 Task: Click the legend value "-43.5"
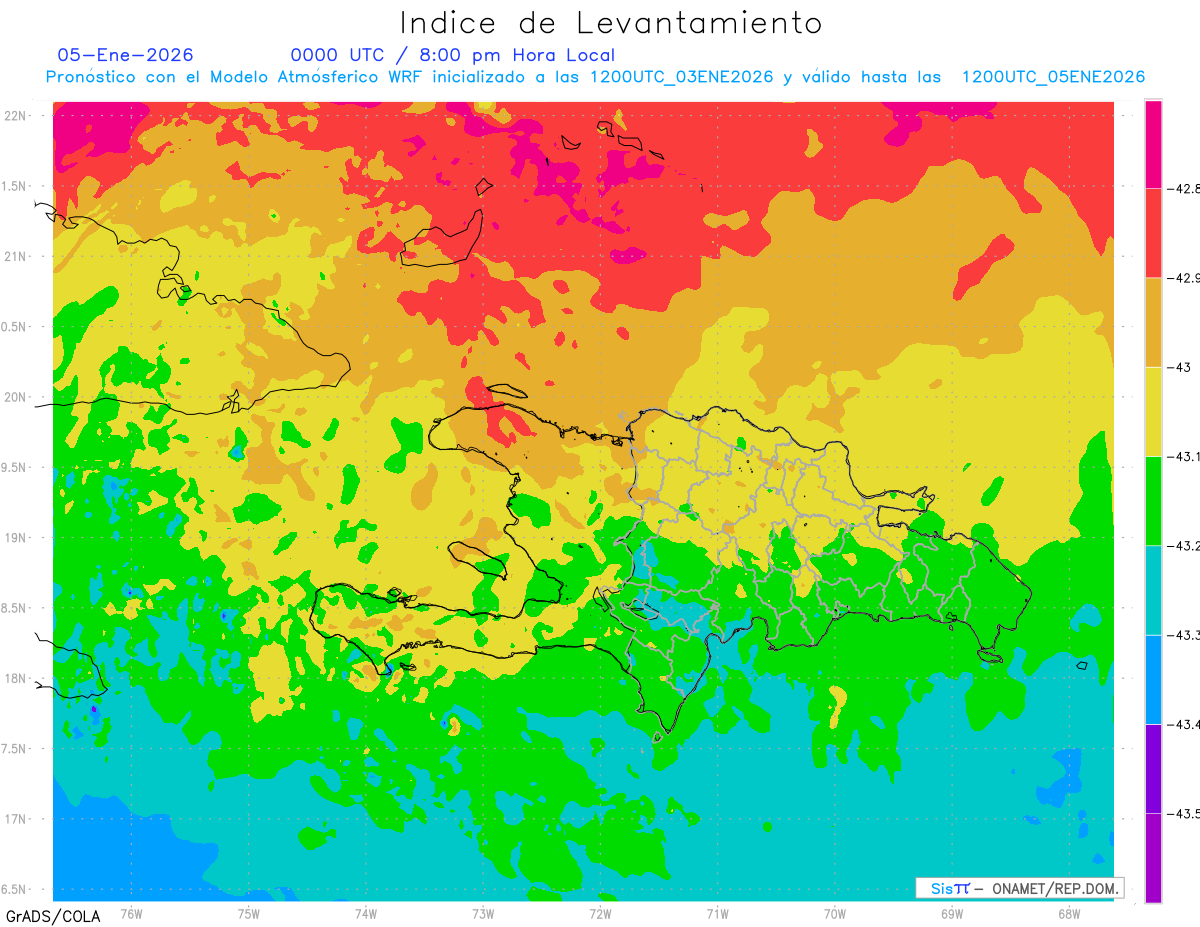(x=1183, y=814)
